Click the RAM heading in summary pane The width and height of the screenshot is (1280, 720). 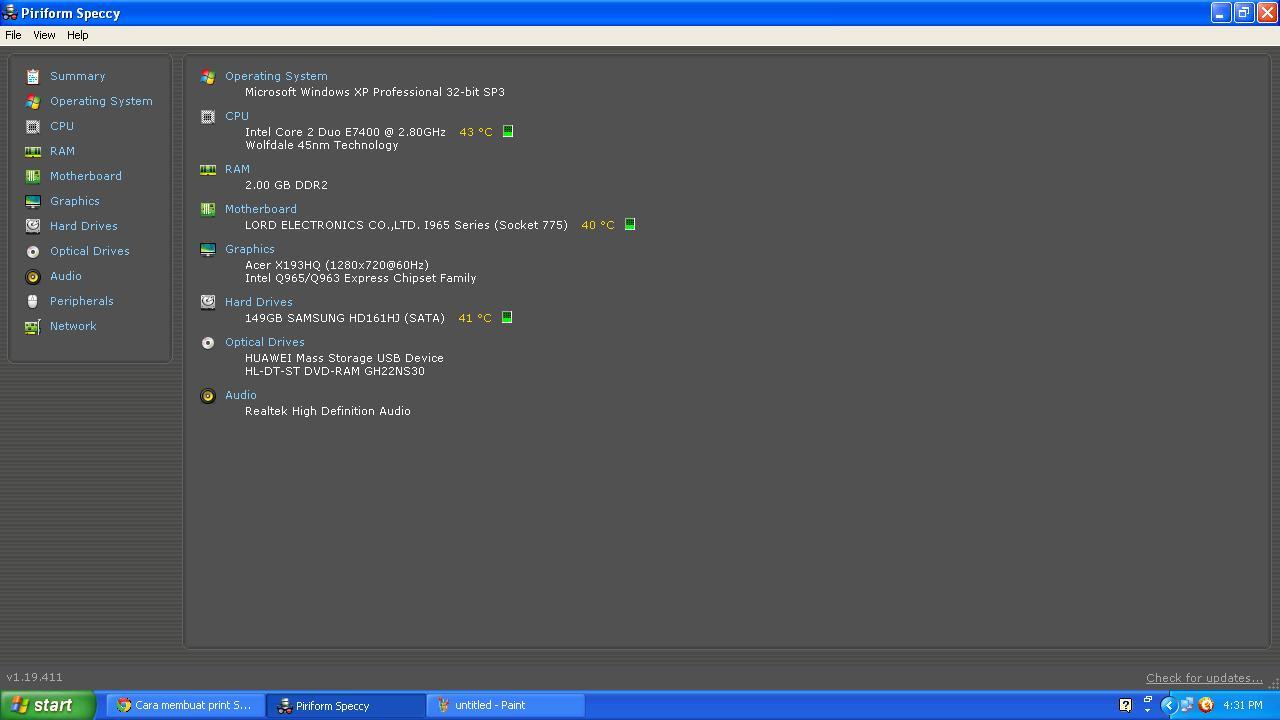[x=237, y=169]
